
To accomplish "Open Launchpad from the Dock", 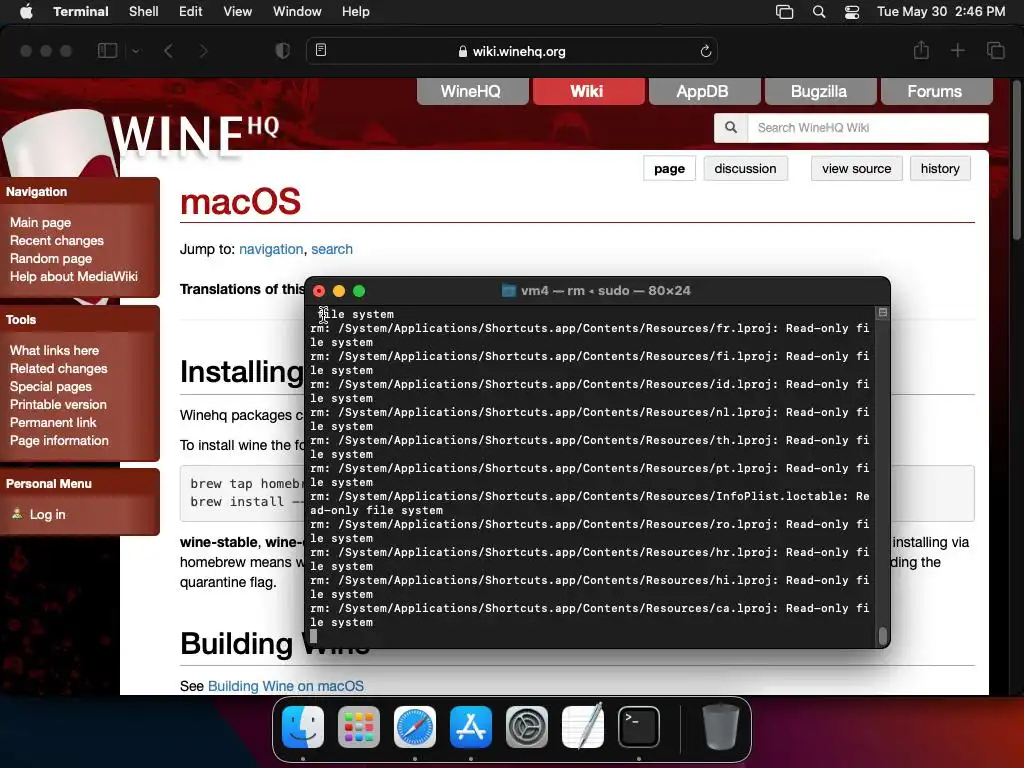I will (x=359, y=727).
